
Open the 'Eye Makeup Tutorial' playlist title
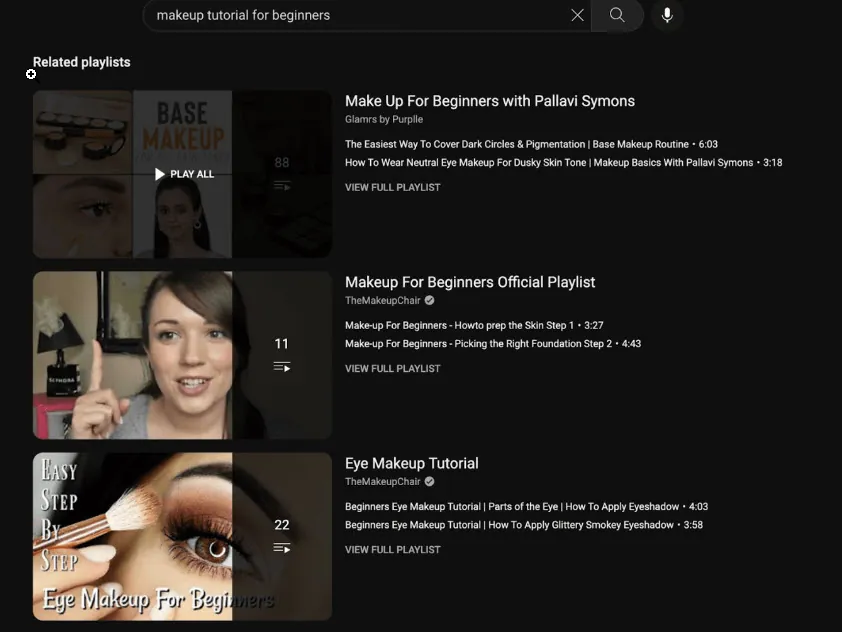click(411, 463)
